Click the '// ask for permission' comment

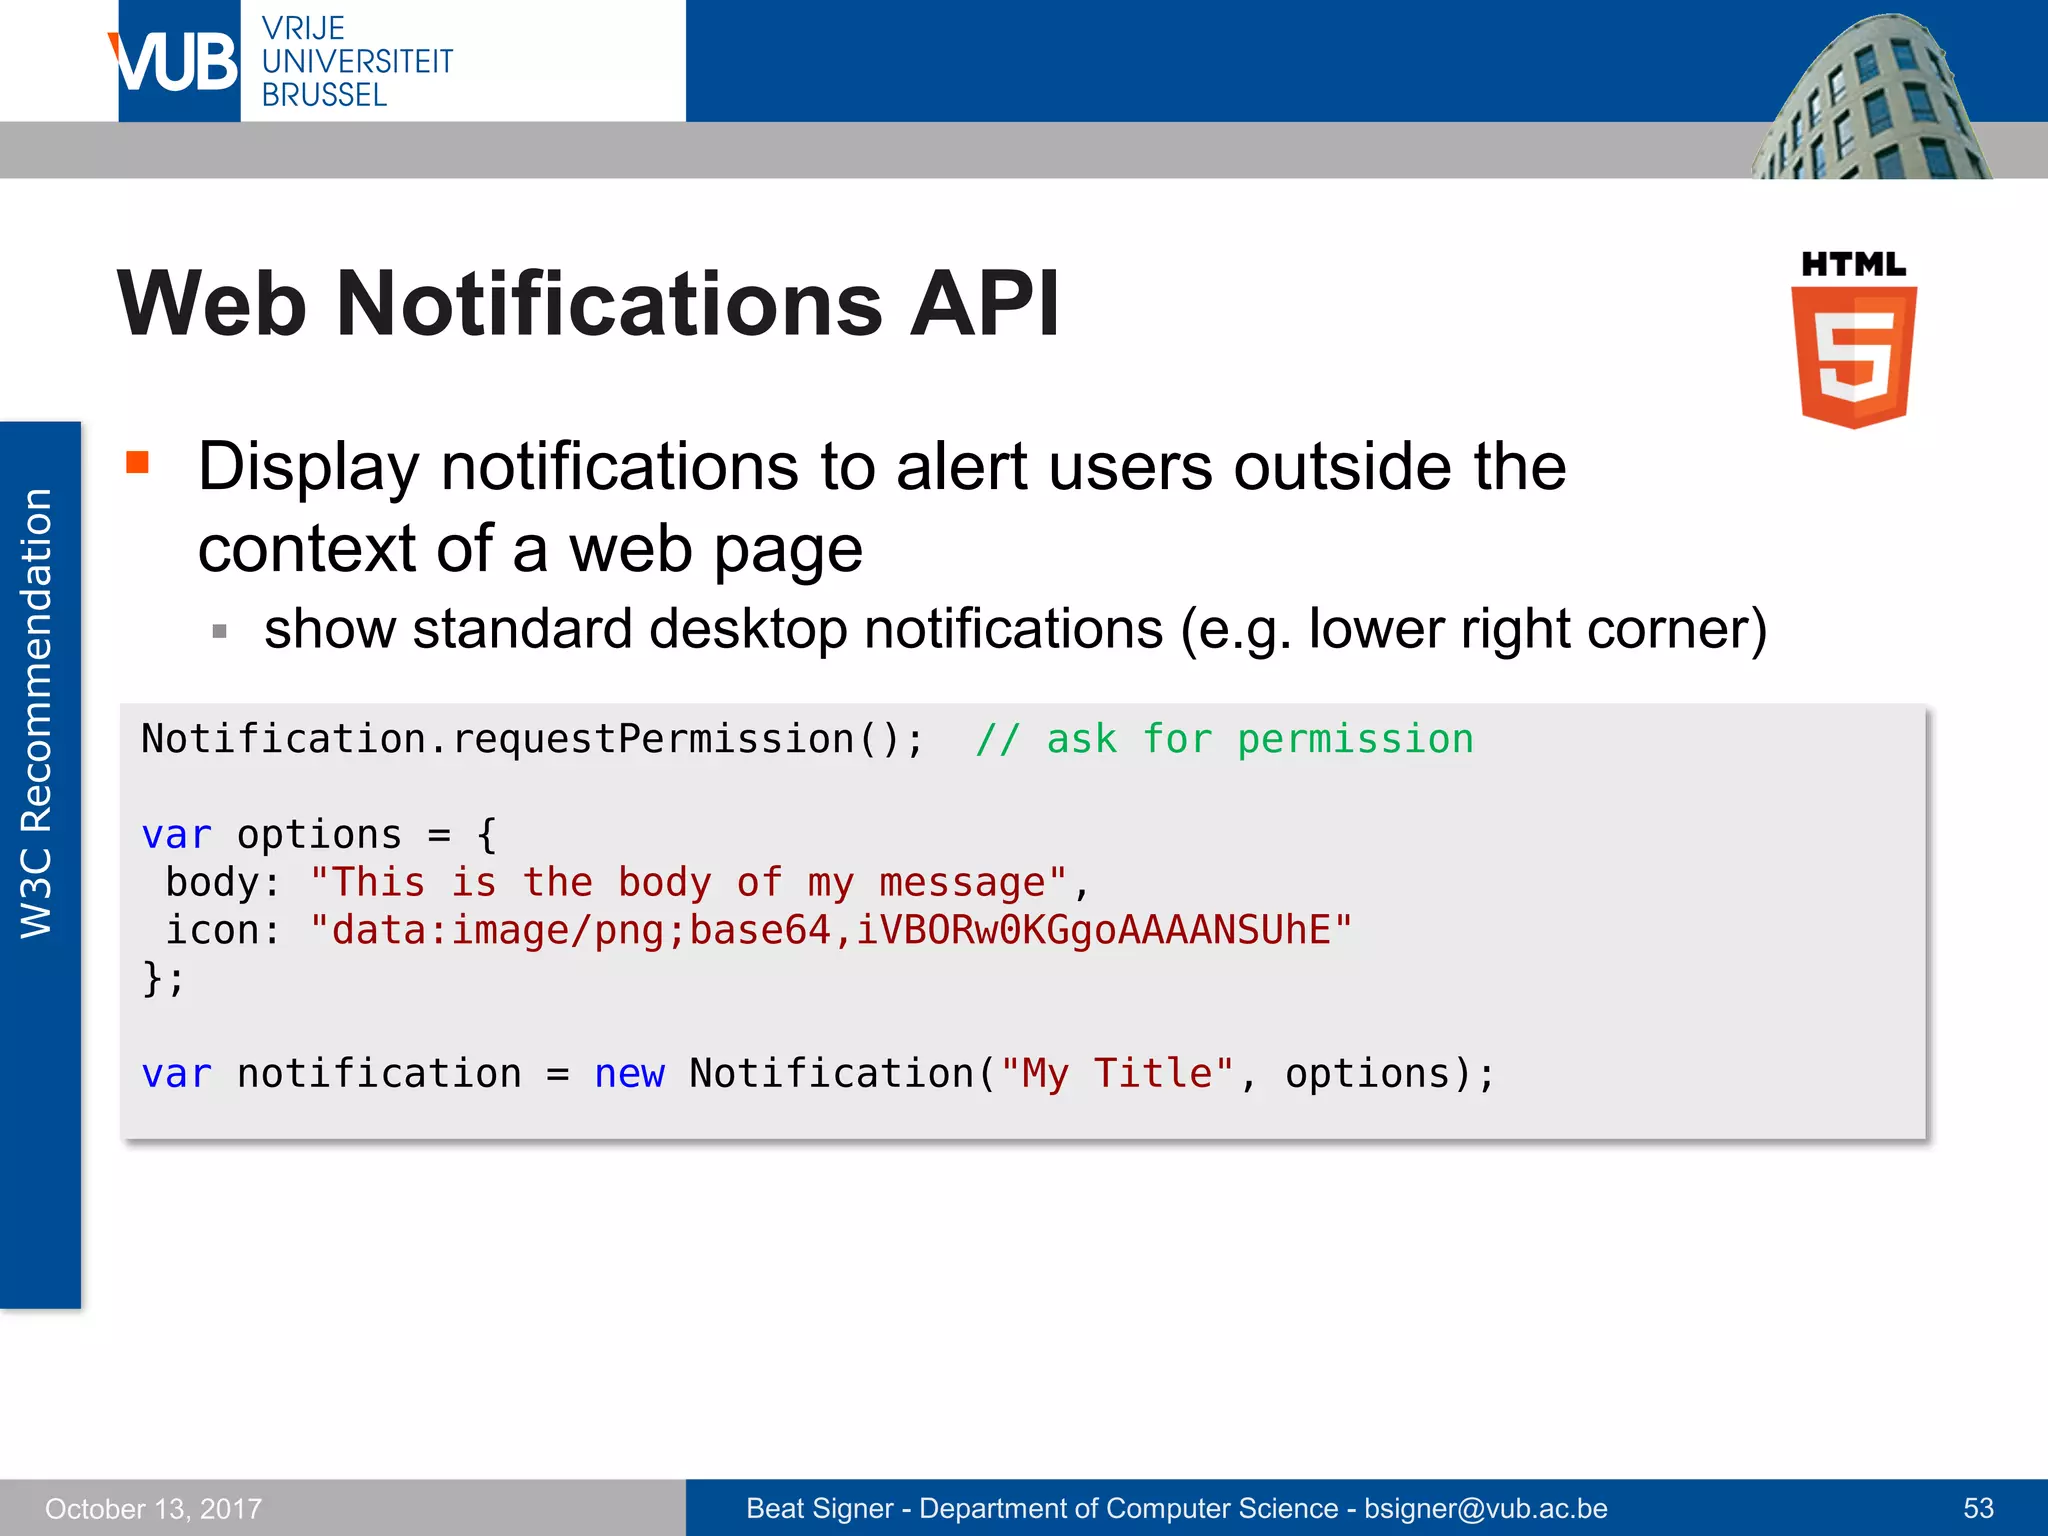1224,740
